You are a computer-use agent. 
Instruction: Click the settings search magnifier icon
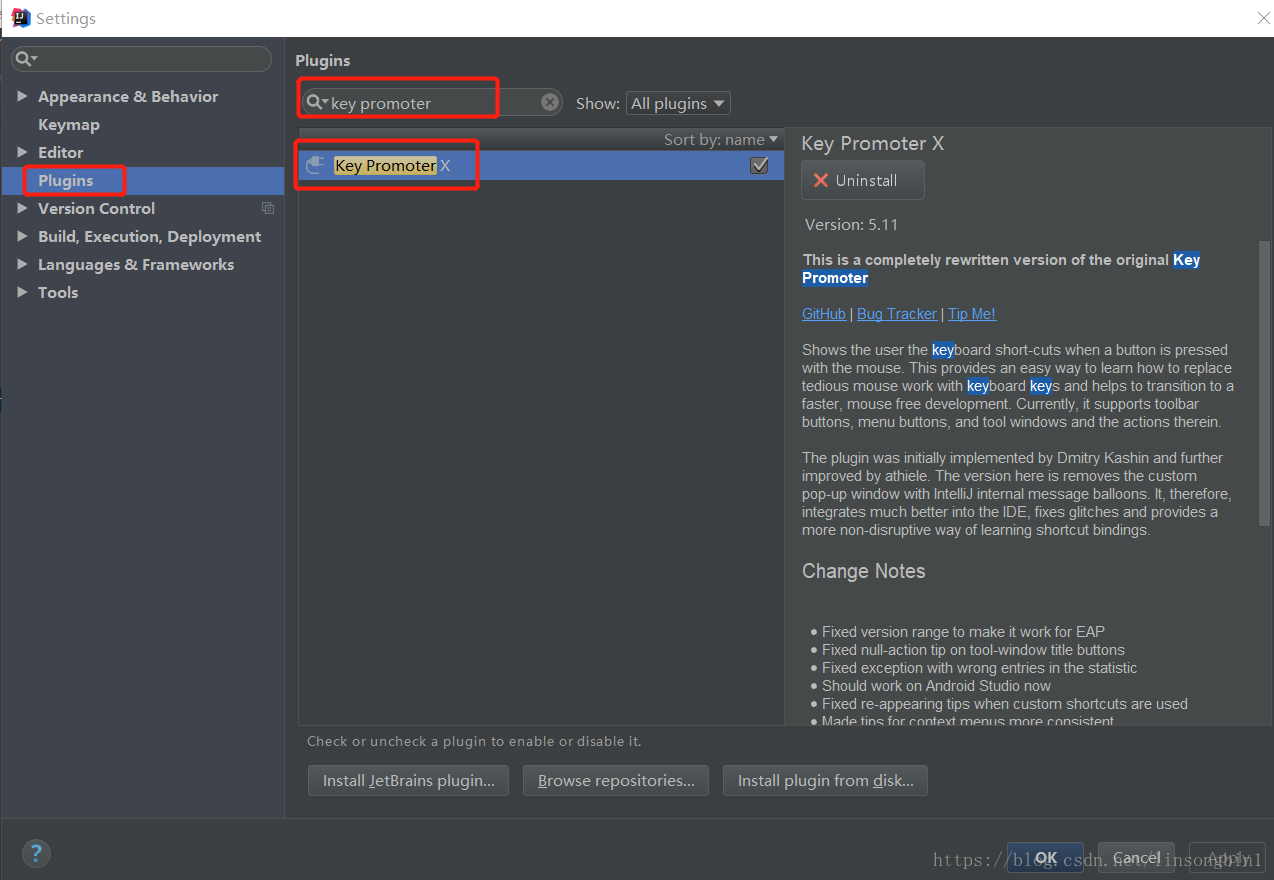coord(24,59)
